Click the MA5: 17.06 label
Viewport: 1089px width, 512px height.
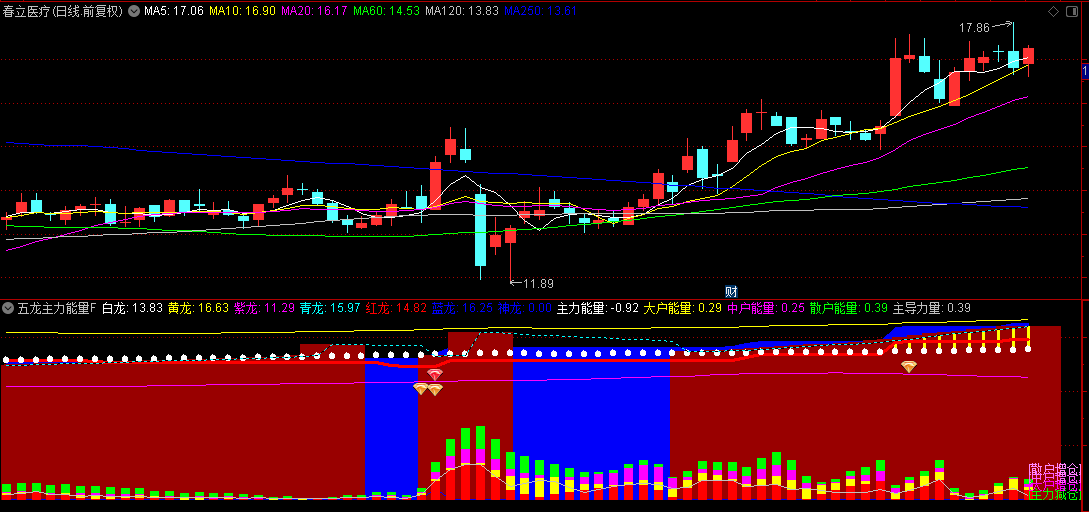[x=174, y=11]
